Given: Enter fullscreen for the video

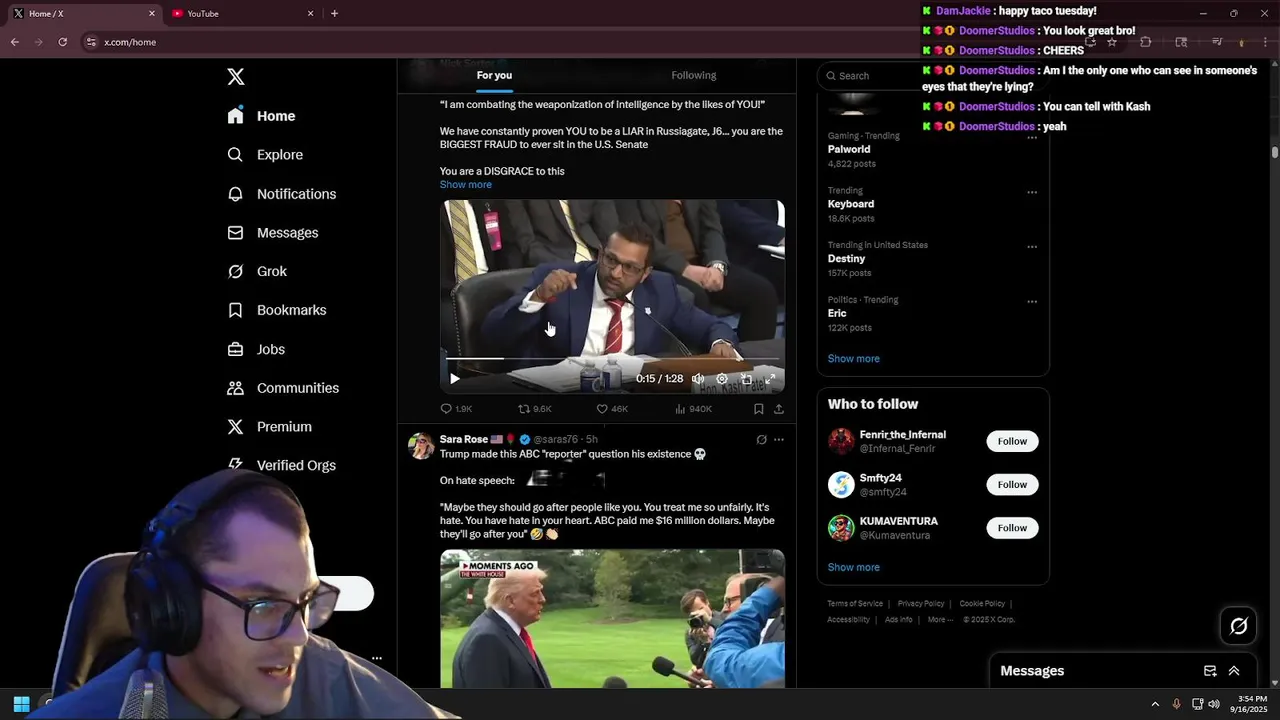Looking at the screenshot, I should [770, 379].
